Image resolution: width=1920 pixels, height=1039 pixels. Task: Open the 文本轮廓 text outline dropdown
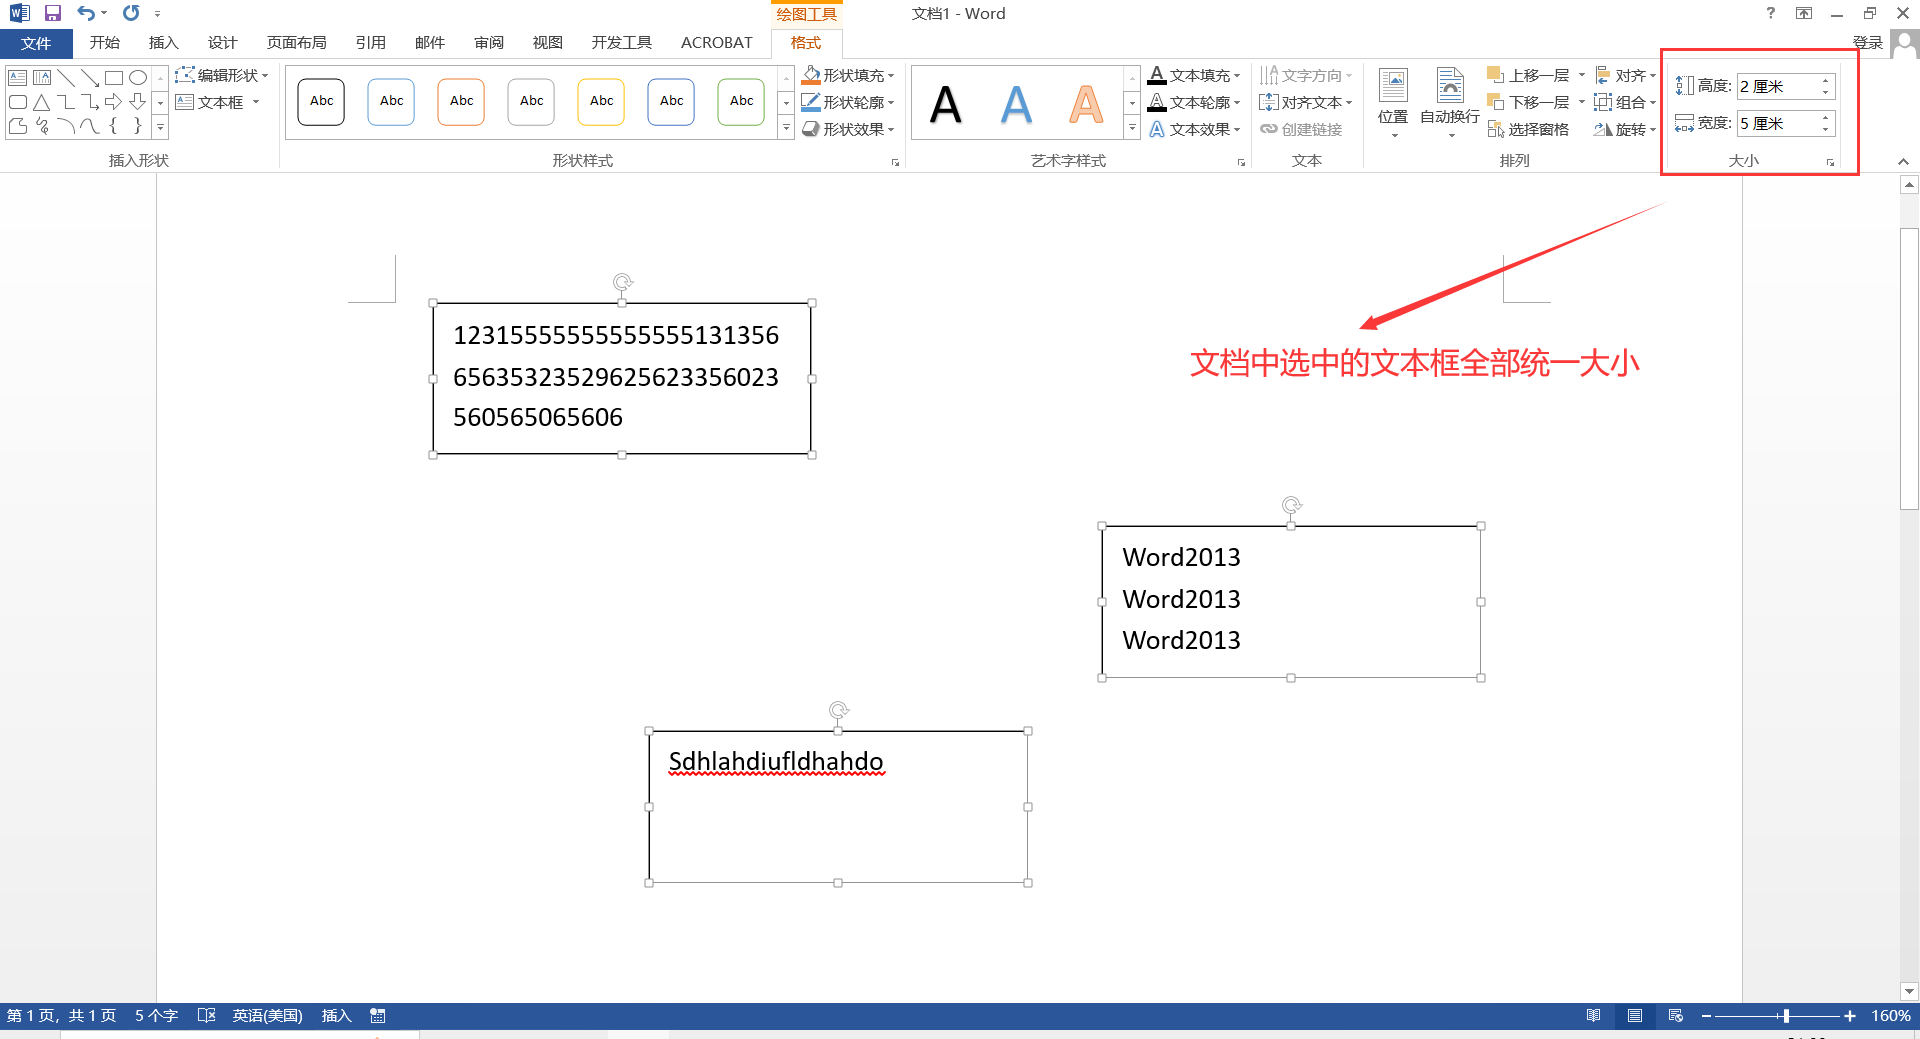[x=1194, y=102]
